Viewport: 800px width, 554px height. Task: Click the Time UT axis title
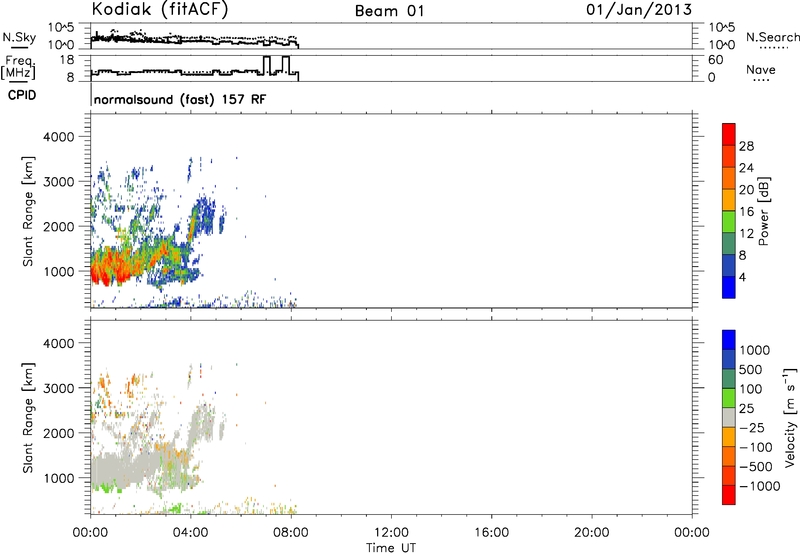point(391,548)
